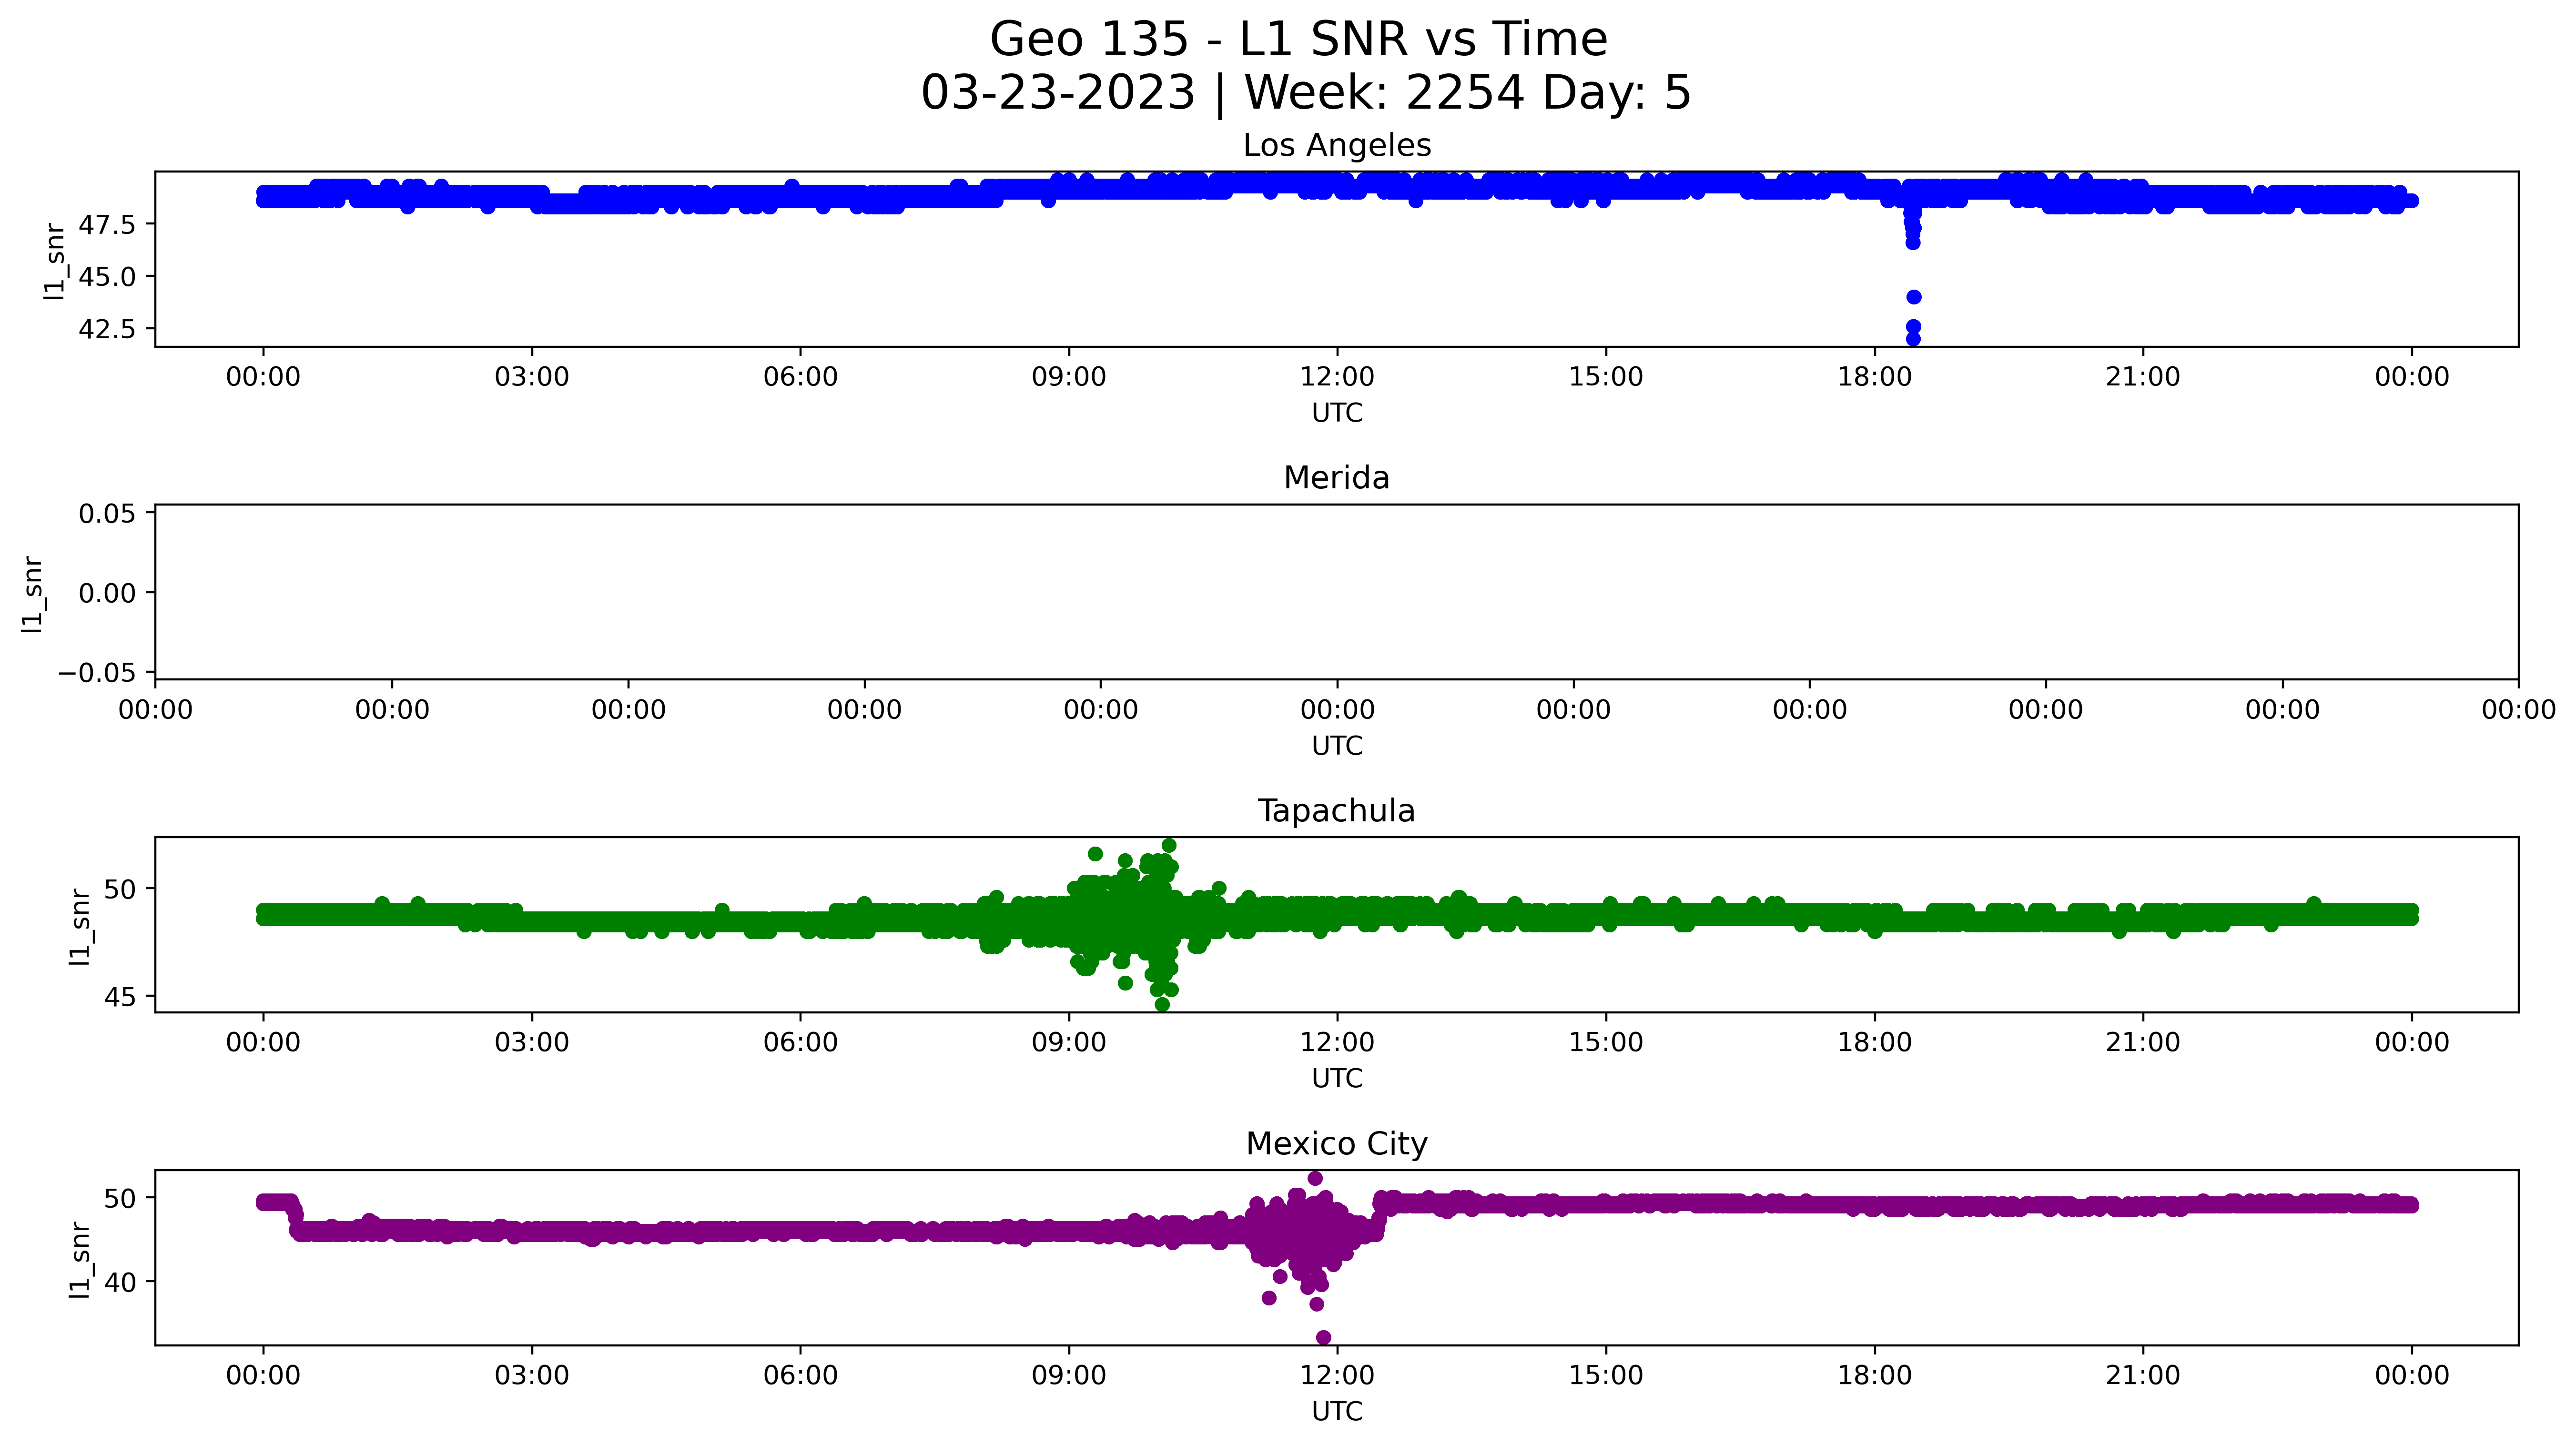2576x1445 pixels.
Task: Click the UTC label under the Tapachula plot
Action: pos(1337,1079)
